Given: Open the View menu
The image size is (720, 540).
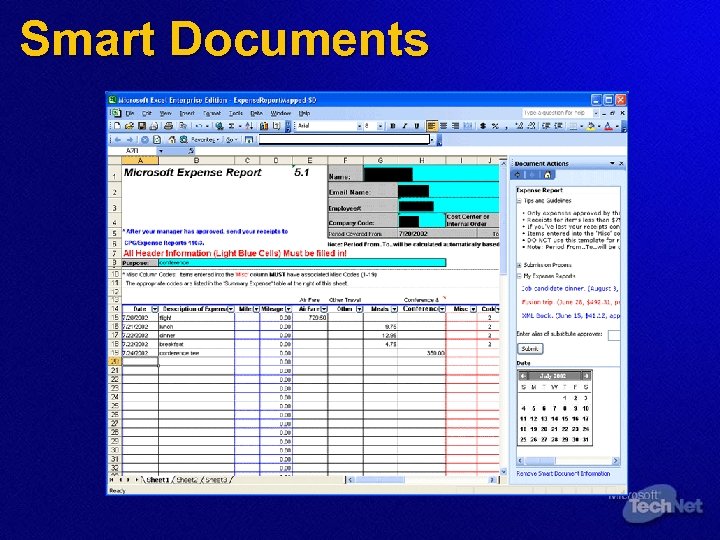Looking at the screenshot, I should tap(165, 113).
